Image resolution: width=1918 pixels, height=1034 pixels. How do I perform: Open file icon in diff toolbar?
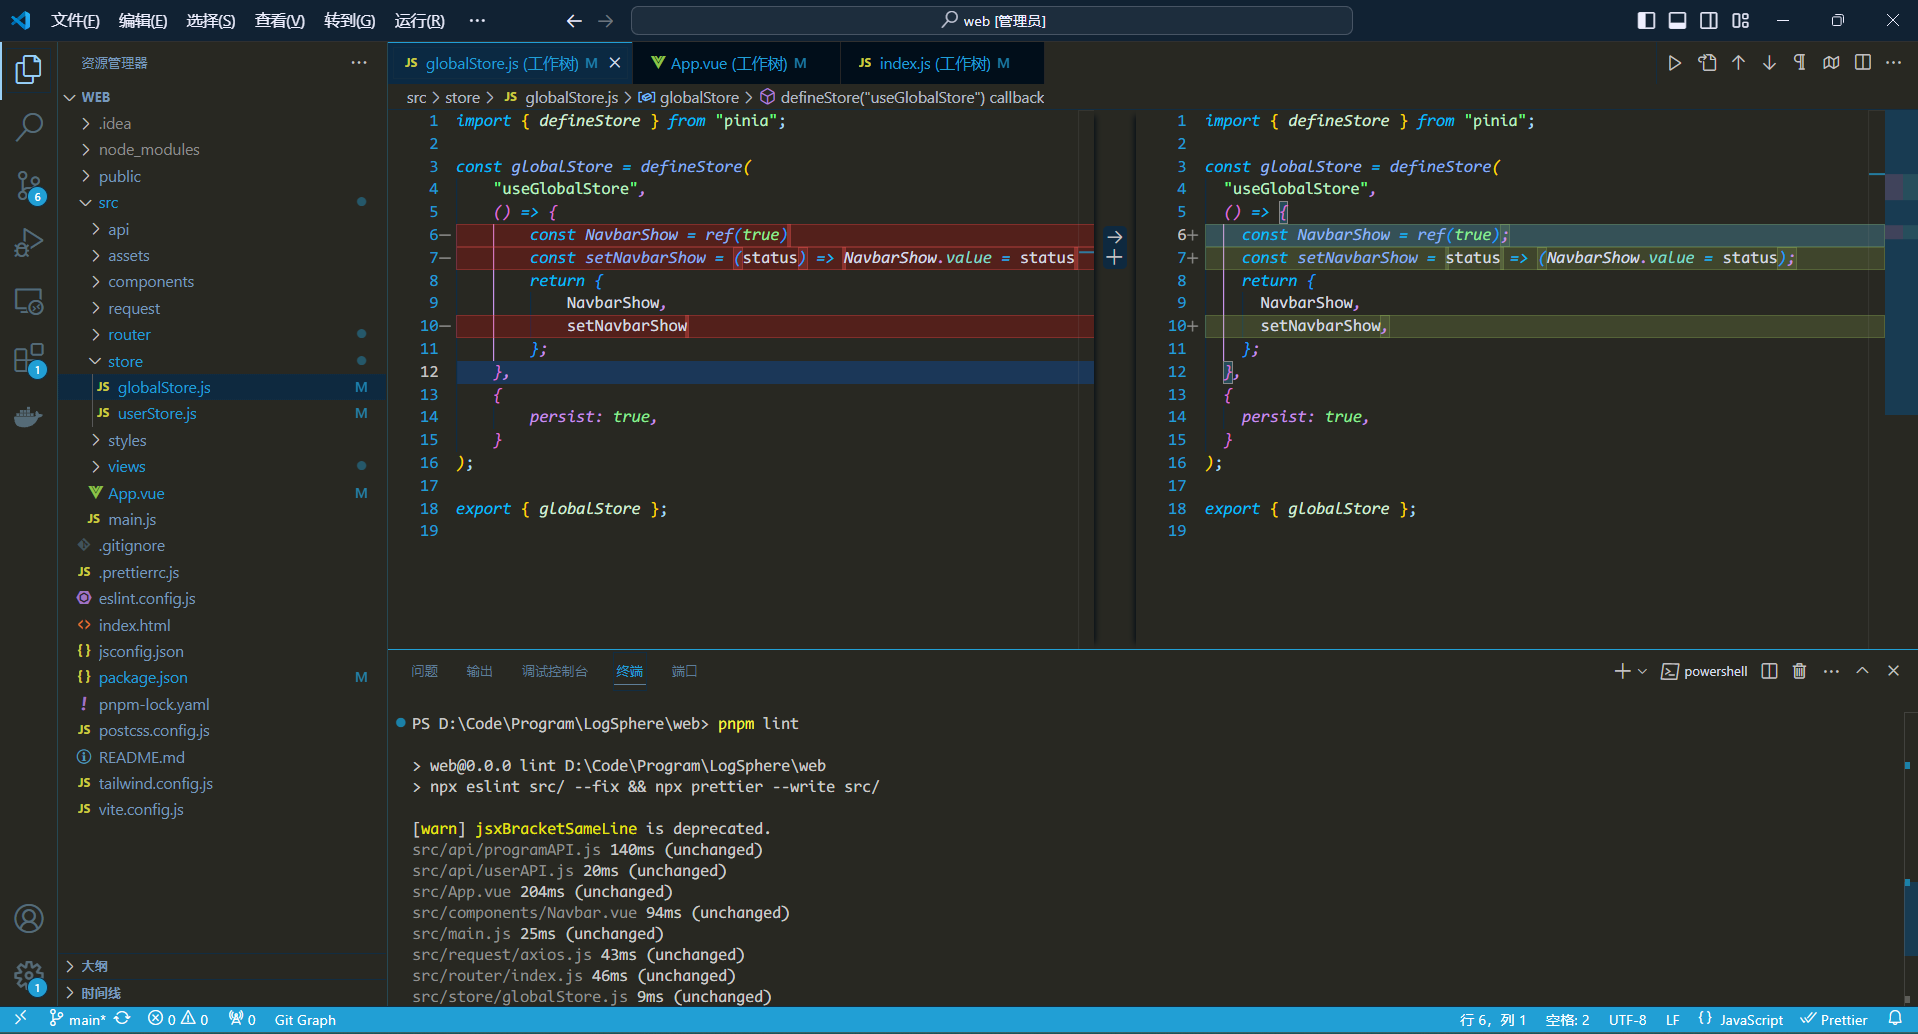click(1707, 63)
